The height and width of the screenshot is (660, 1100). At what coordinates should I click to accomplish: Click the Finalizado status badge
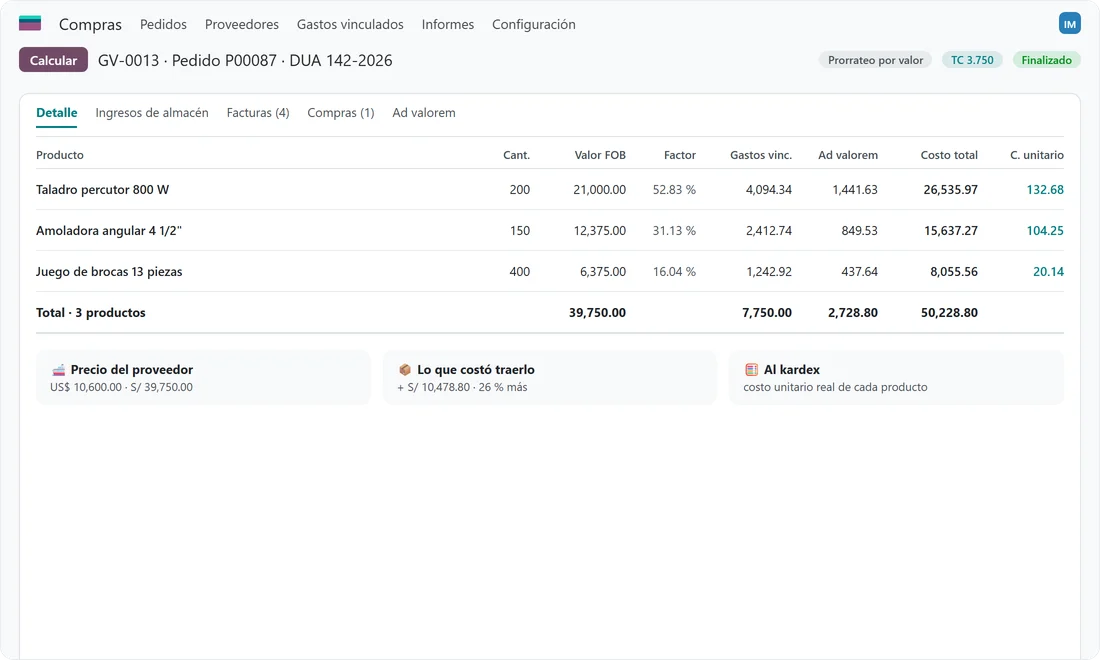click(x=1047, y=60)
